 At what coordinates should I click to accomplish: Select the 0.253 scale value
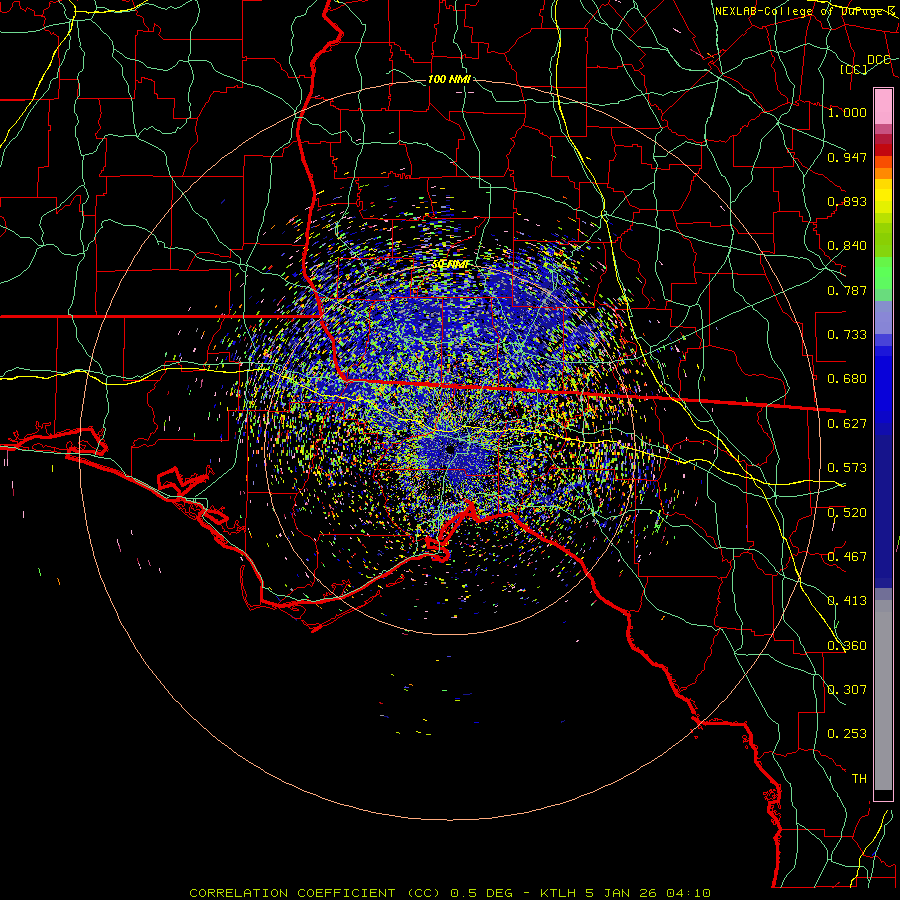click(847, 734)
